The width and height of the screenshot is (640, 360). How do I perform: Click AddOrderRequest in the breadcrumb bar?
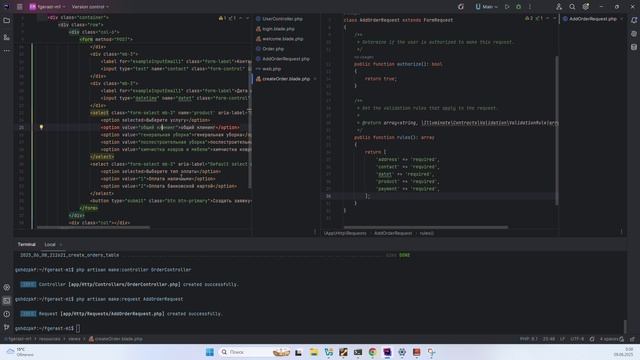(x=393, y=233)
